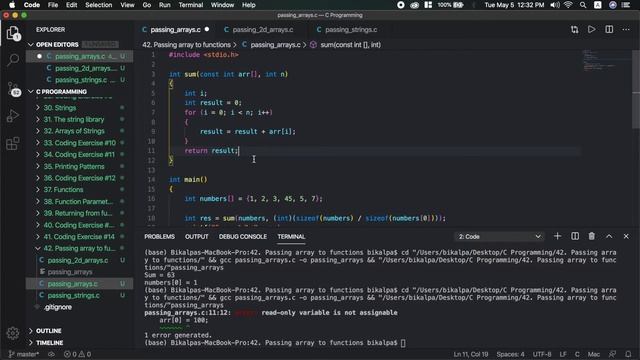Click the LF end-of-line status entry
Screen dimensions: 640x360
pyautogui.click(x=563, y=354)
